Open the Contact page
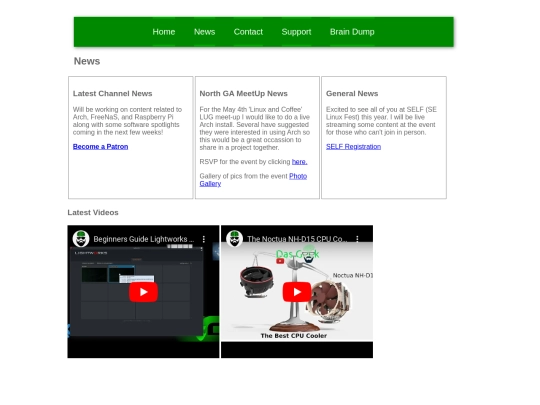Image resolution: width=540 pixels, height=405 pixels. [248, 32]
